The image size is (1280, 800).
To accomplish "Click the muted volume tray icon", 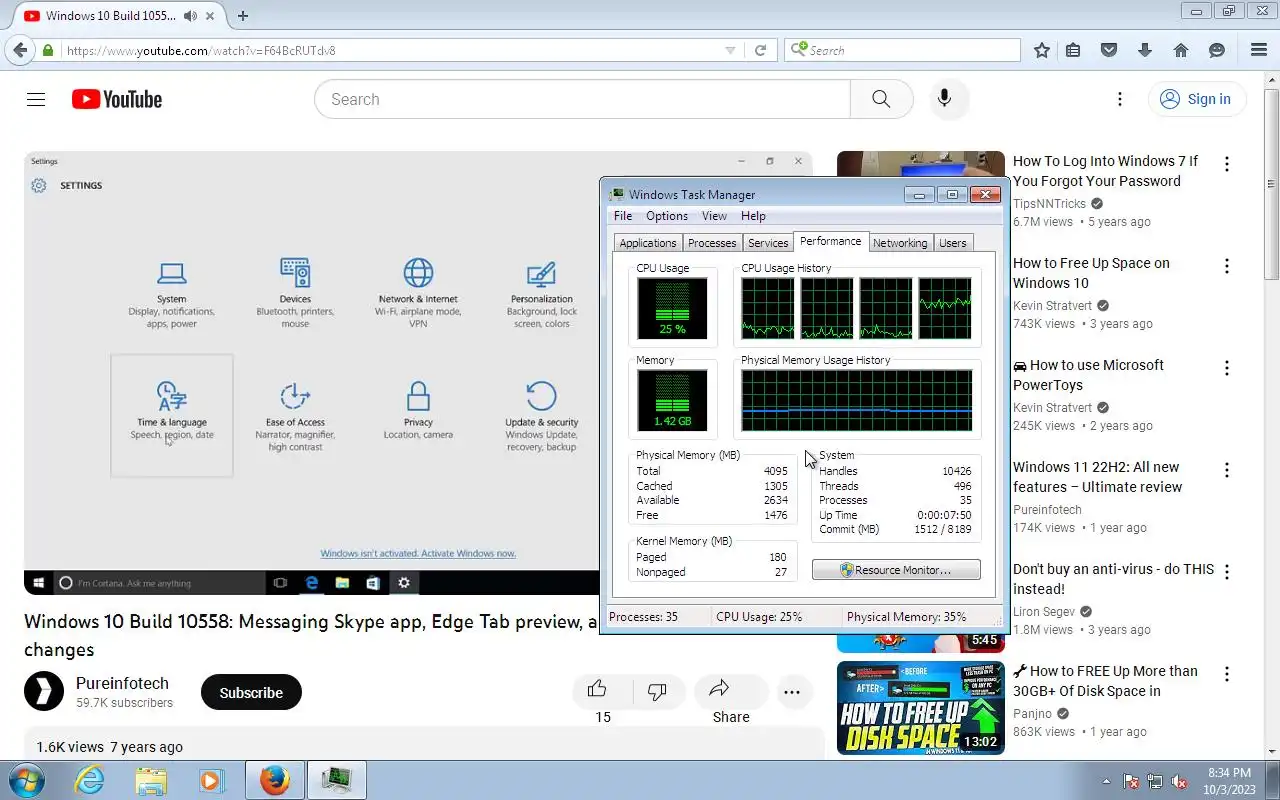I will (1180, 781).
